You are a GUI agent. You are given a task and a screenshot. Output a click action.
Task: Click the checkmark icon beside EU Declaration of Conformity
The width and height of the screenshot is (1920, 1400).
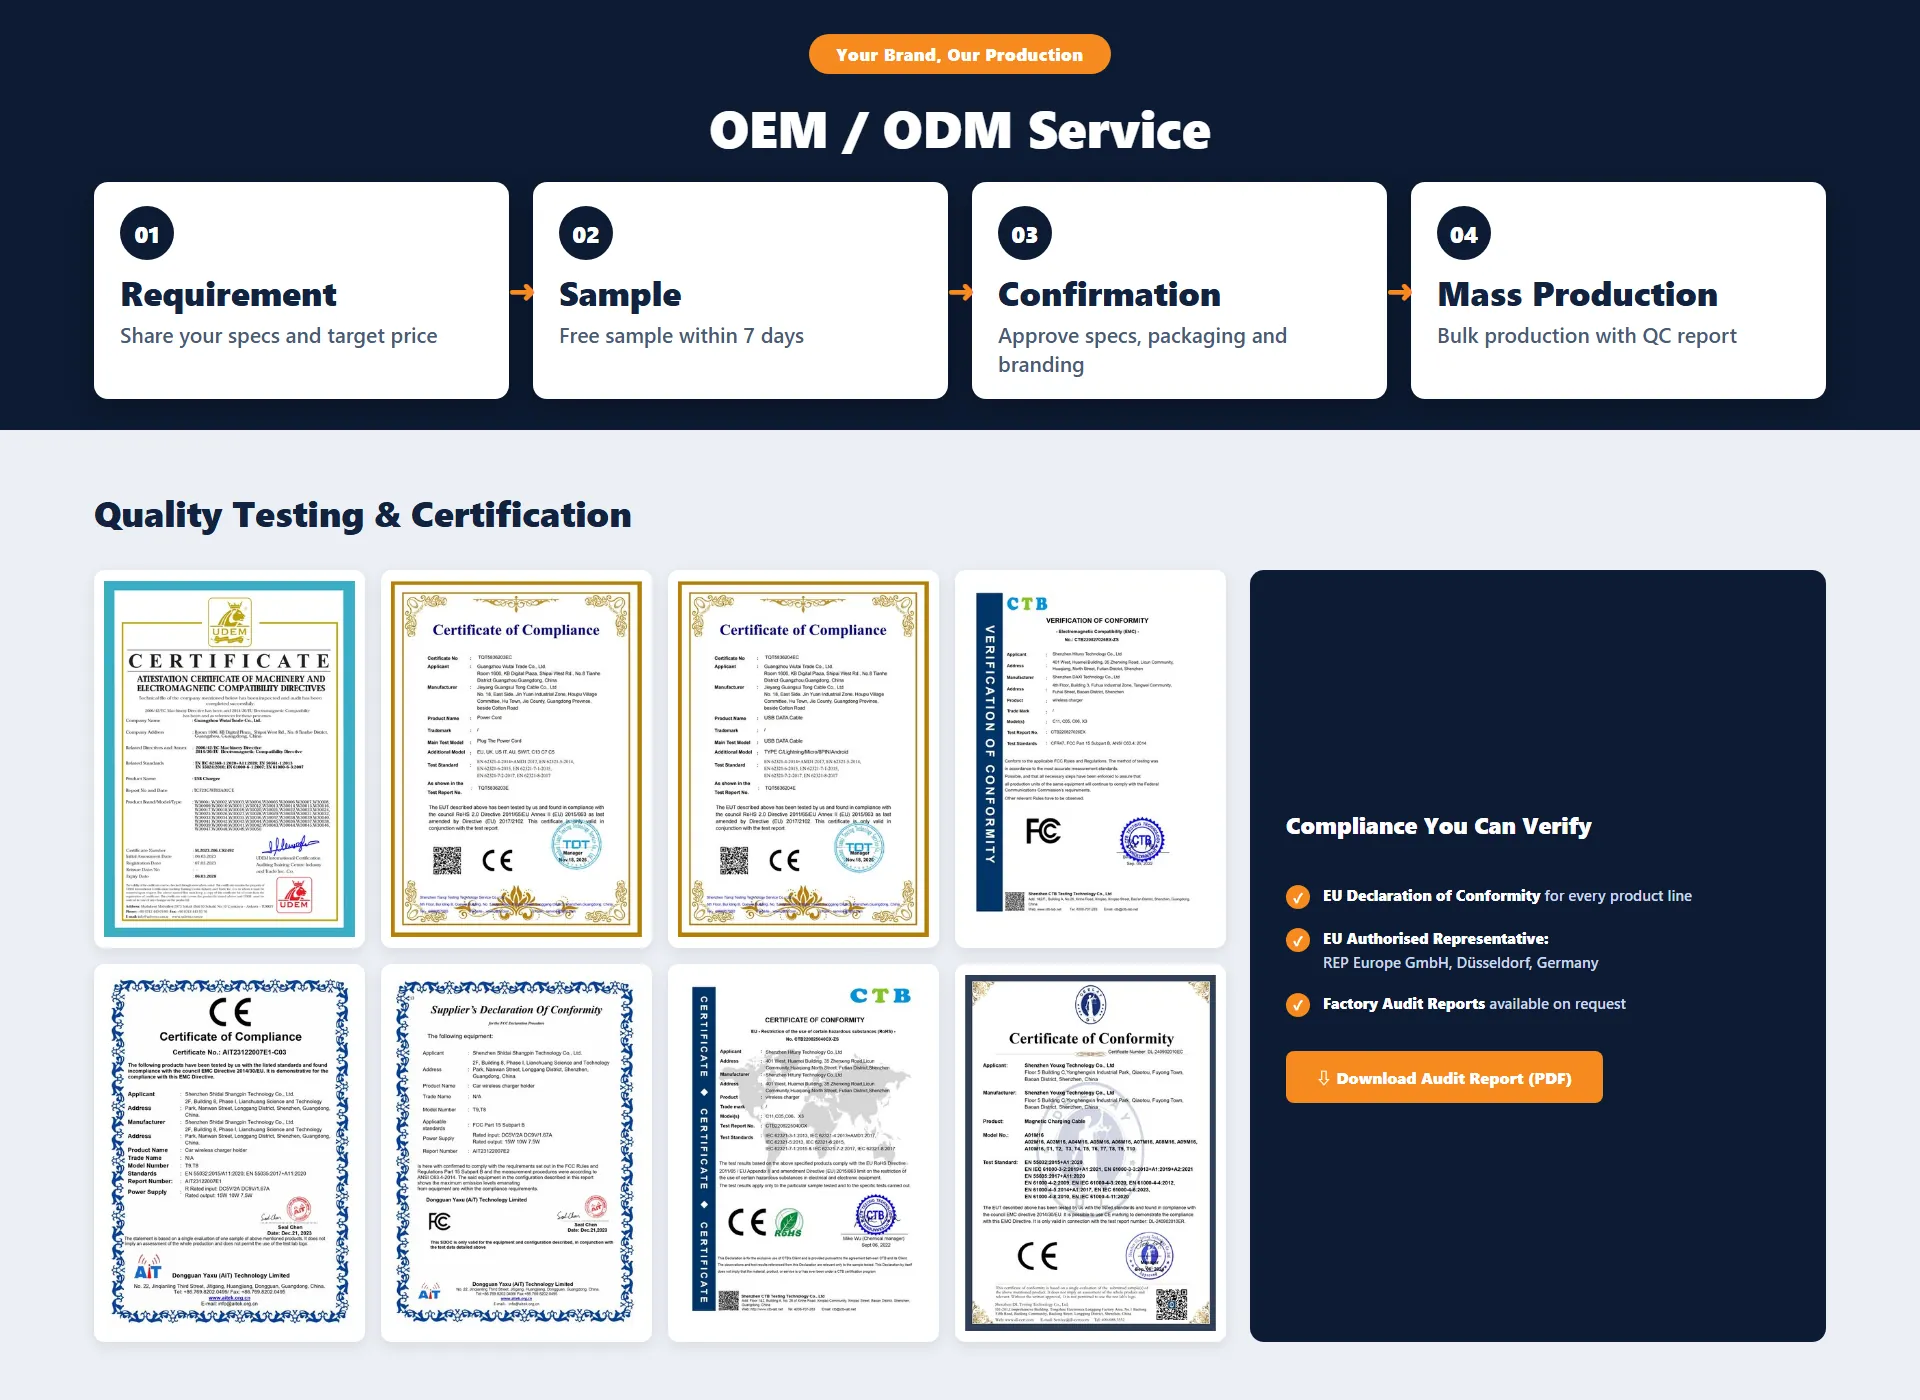pyautogui.click(x=1298, y=897)
